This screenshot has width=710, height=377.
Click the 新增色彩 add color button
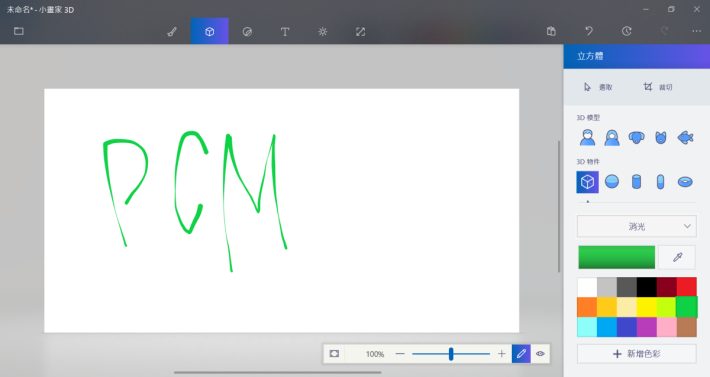(x=636, y=354)
